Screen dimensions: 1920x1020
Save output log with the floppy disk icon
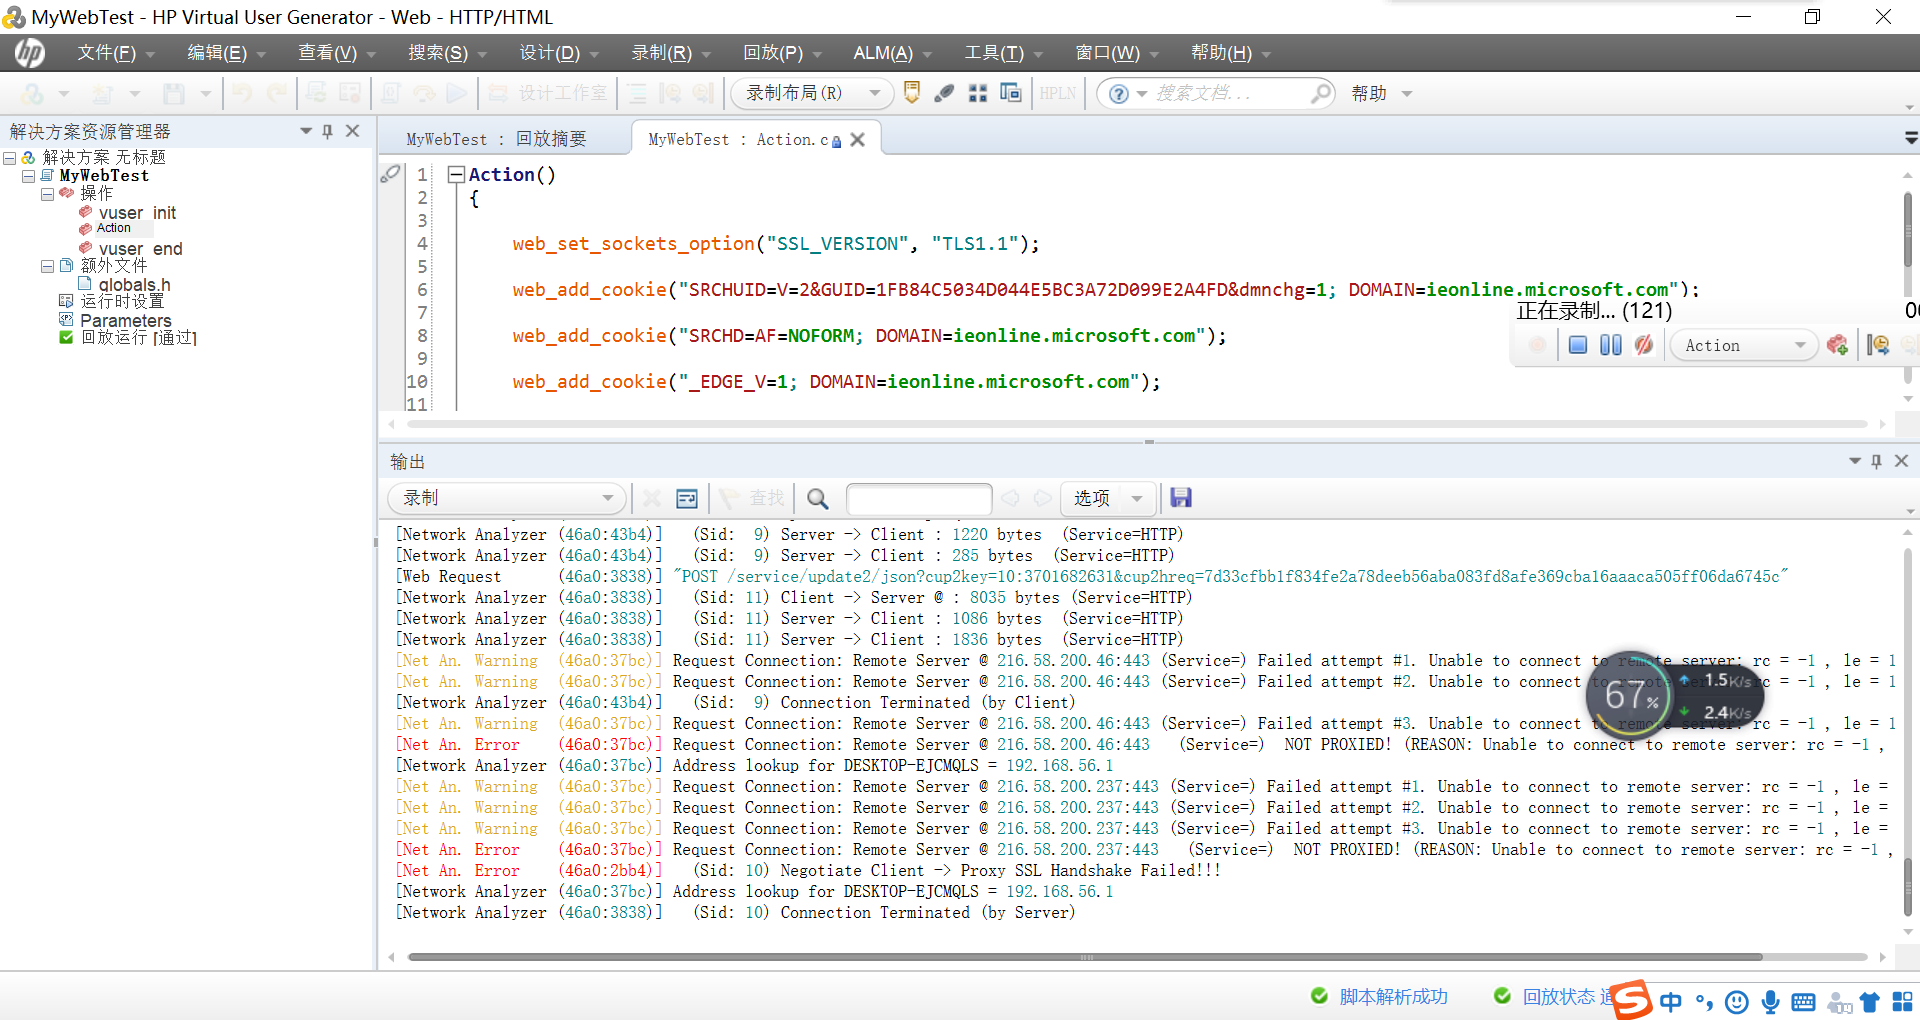tap(1181, 498)
